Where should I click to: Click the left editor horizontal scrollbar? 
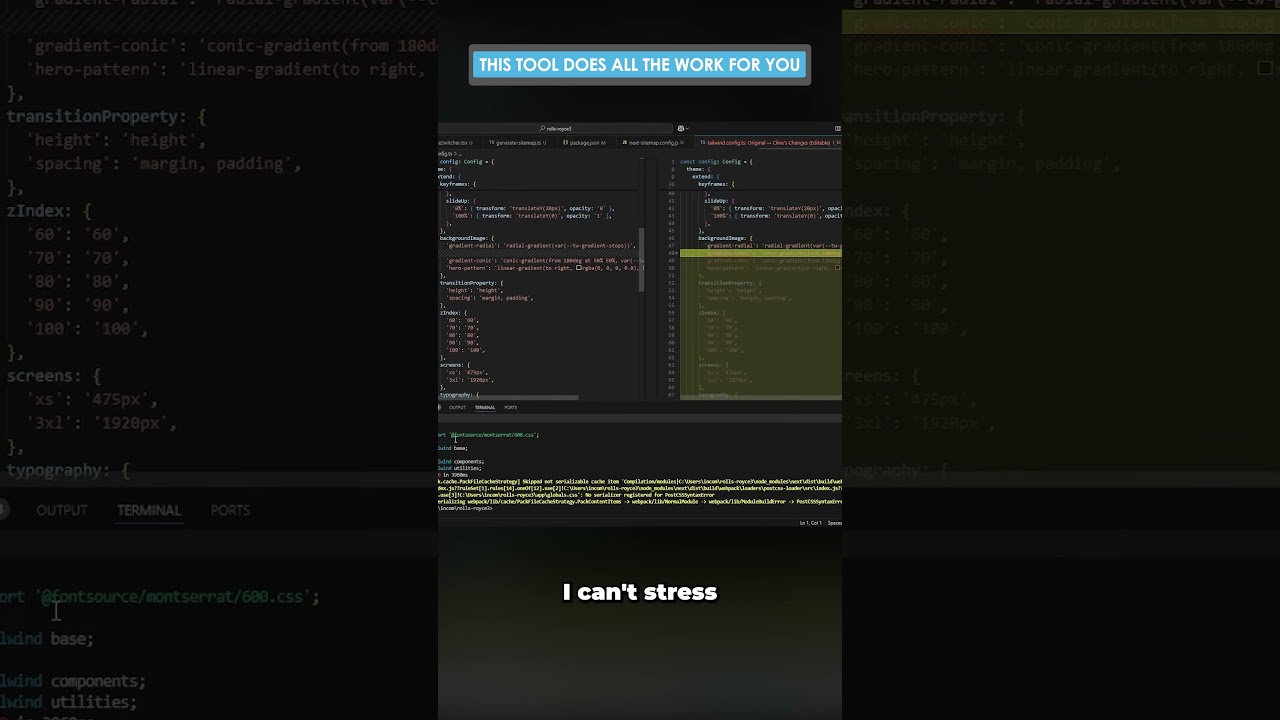click(x=508, y=397)
